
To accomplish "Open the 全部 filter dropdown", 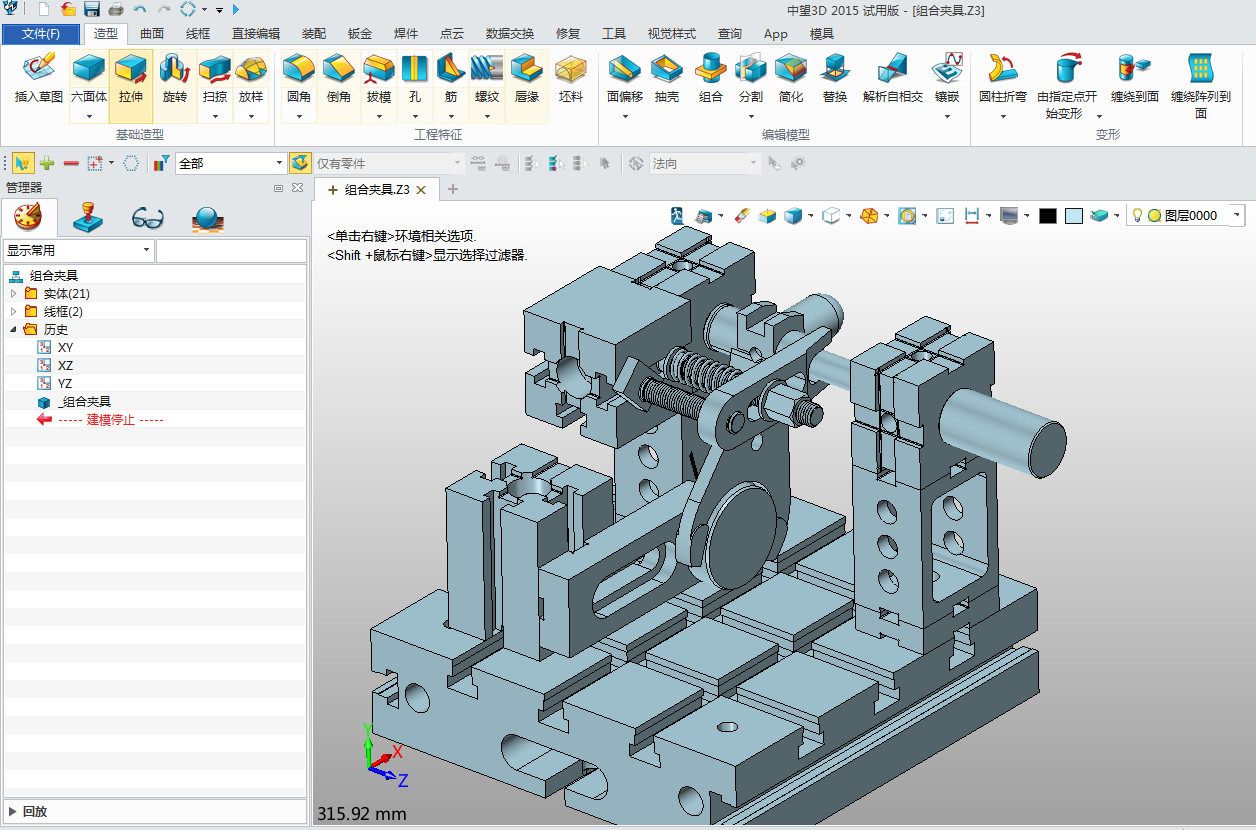I will click(x=279, y=163).
